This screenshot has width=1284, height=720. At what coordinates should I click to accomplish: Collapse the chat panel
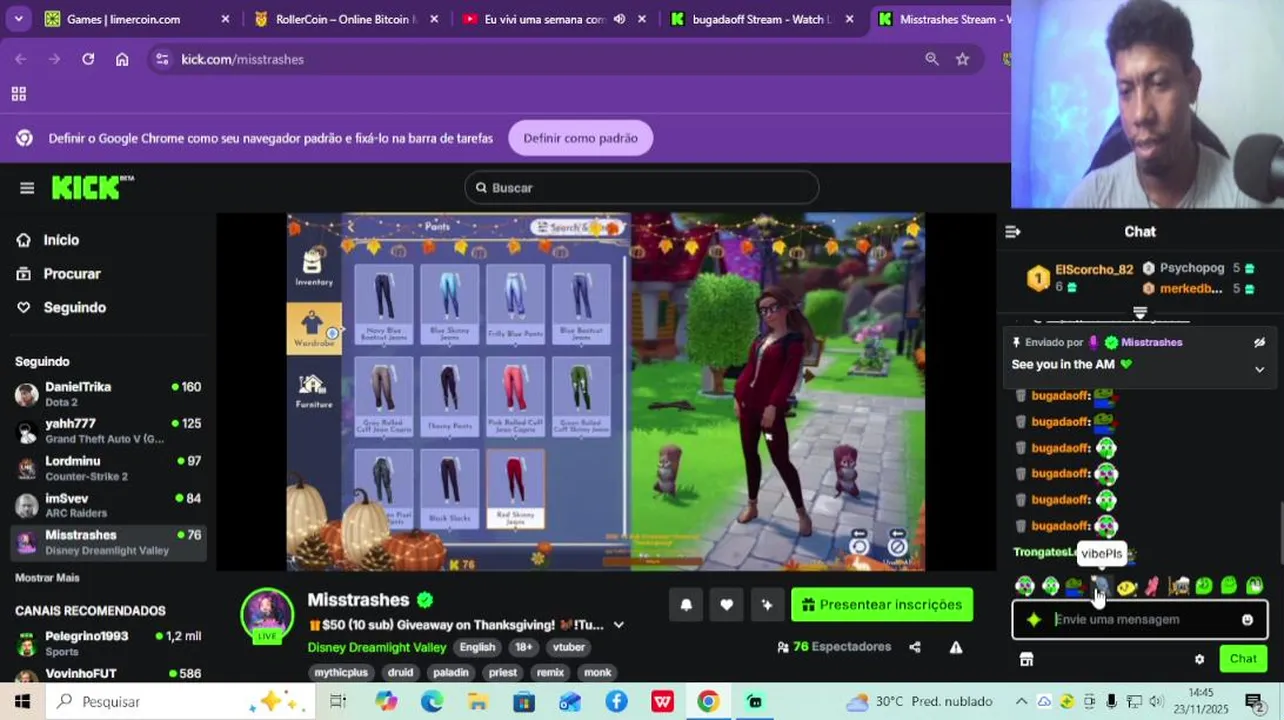1013,232
